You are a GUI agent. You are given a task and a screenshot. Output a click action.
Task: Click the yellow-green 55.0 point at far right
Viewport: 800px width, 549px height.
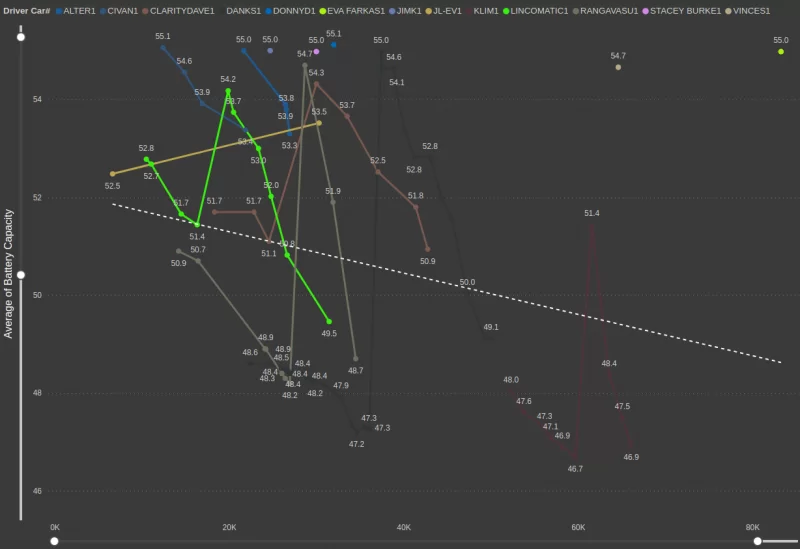(x=781, y=51)
